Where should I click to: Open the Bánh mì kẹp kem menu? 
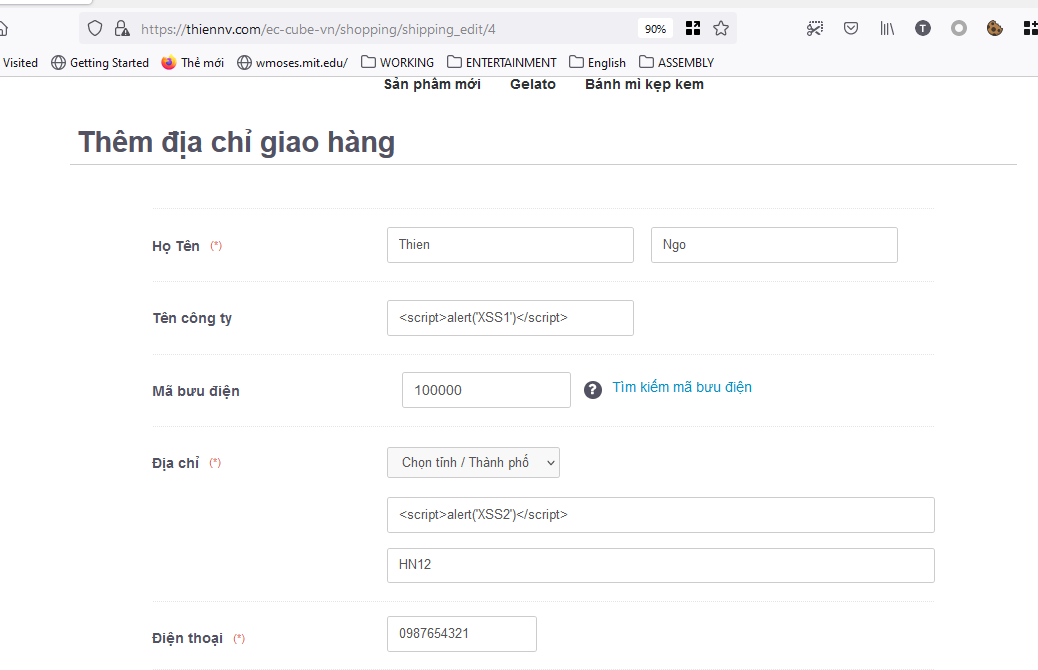click(644, 84)
